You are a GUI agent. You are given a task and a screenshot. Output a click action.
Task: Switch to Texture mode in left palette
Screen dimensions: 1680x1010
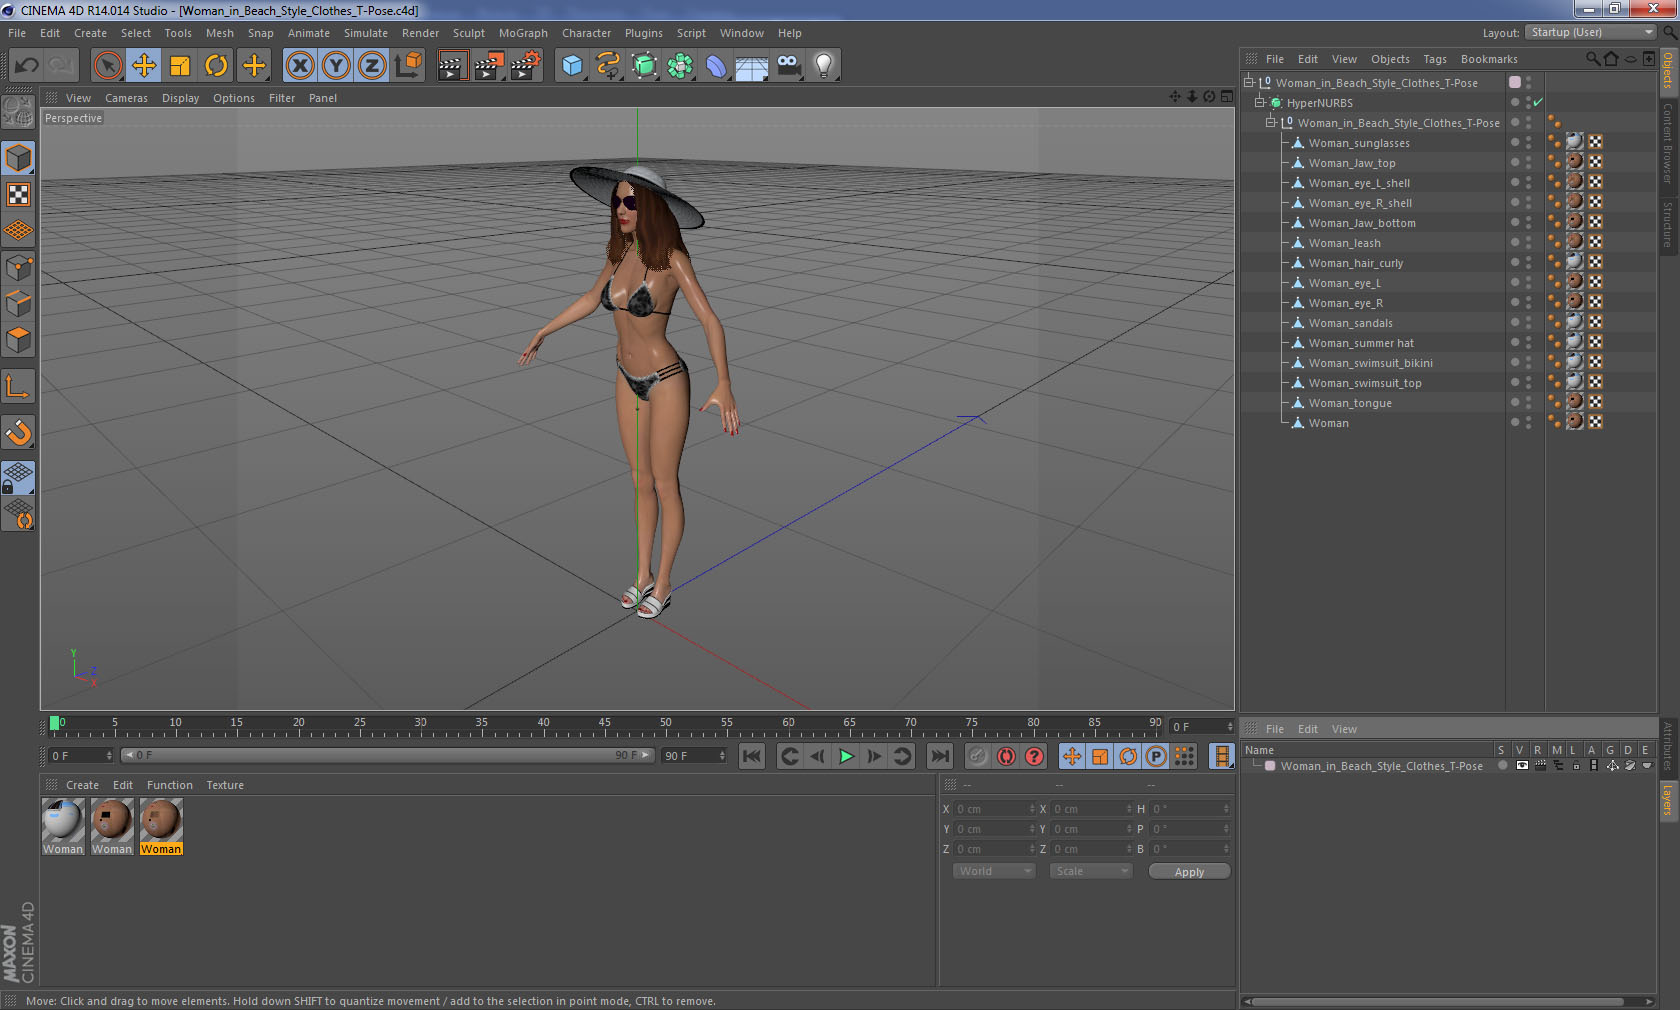[x=18, y=194]
